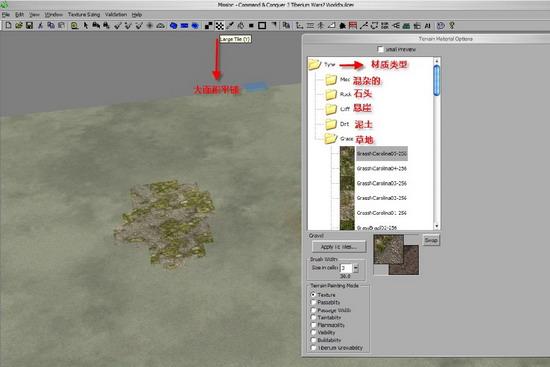
Task: Click the gray cloud-shaped toolbar icon
Action: pos(160,25)
